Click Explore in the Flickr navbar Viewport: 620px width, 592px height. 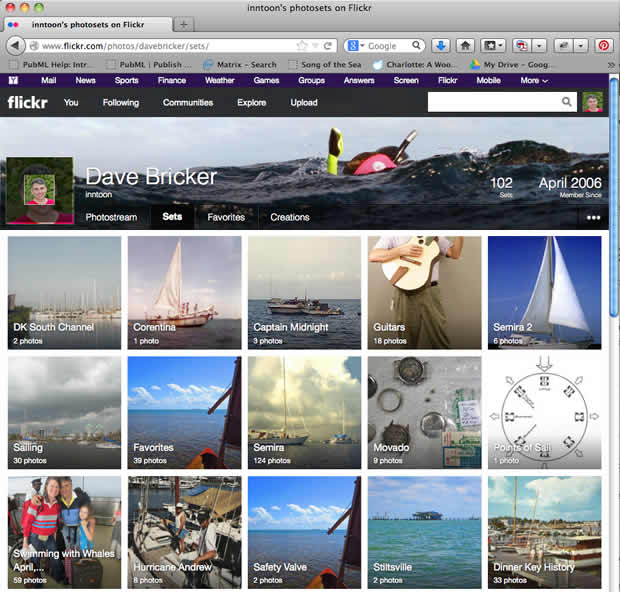252,102
